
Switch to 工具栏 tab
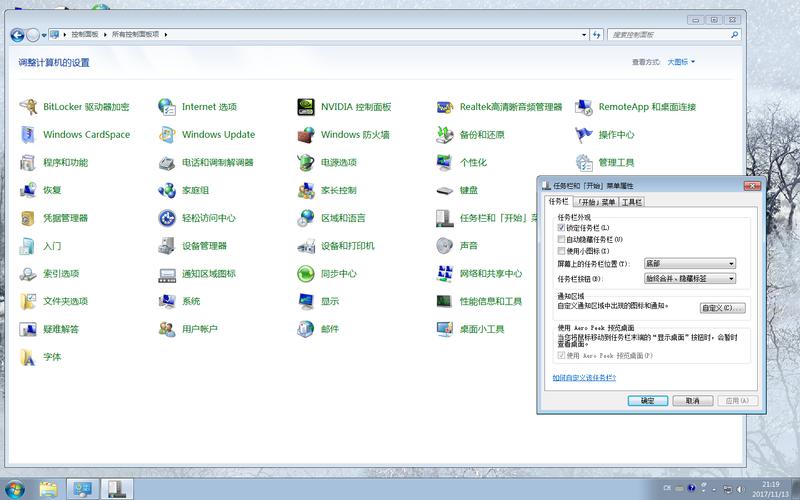pyautogui.click(x=632, y=202)
